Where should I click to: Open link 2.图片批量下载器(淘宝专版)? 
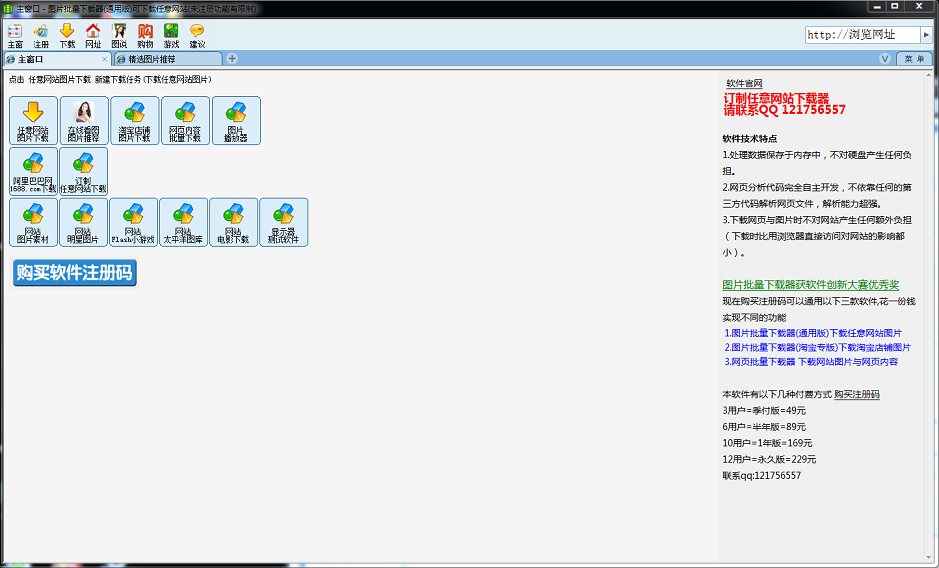pyautogui.click(x=817, y=348)
